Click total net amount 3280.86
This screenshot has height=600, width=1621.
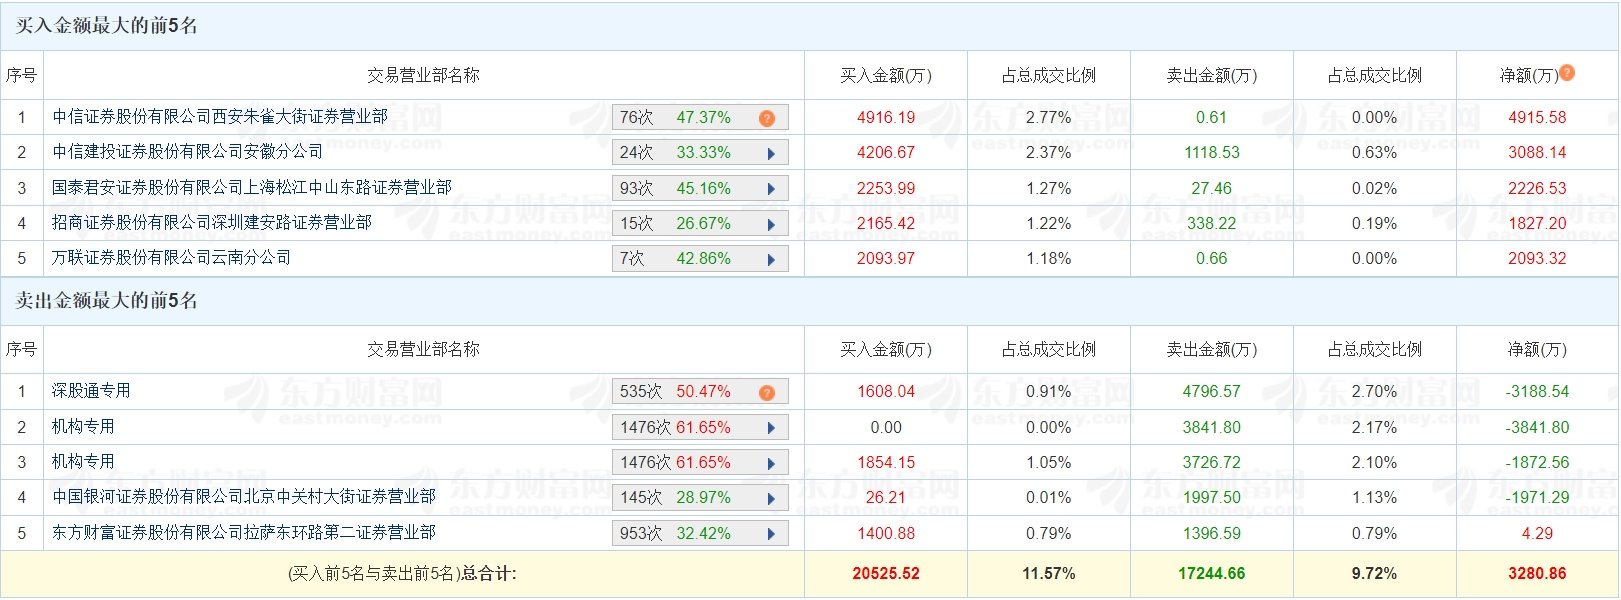click(1538, 574)
